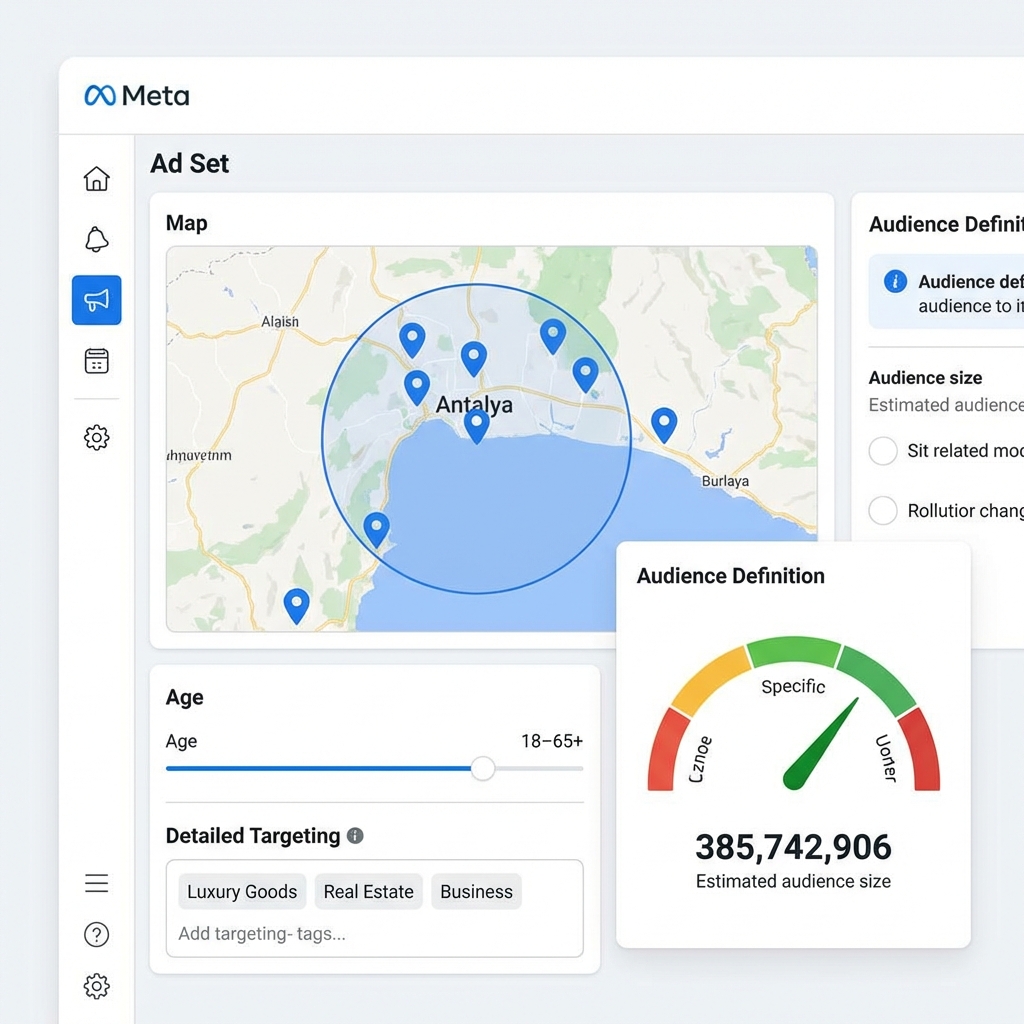Select the 'Rollutior' radio option
The image size is (1024, 1024).
coord(883,511)
